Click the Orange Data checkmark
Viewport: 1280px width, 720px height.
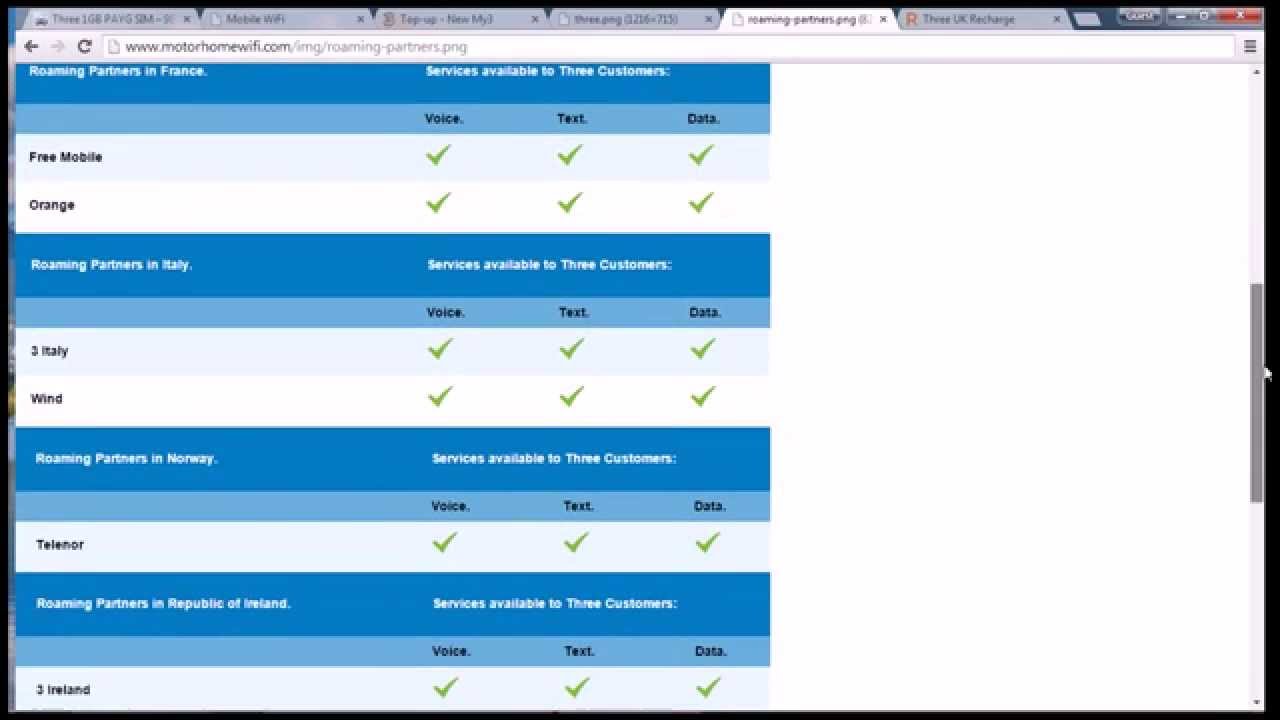701,203
